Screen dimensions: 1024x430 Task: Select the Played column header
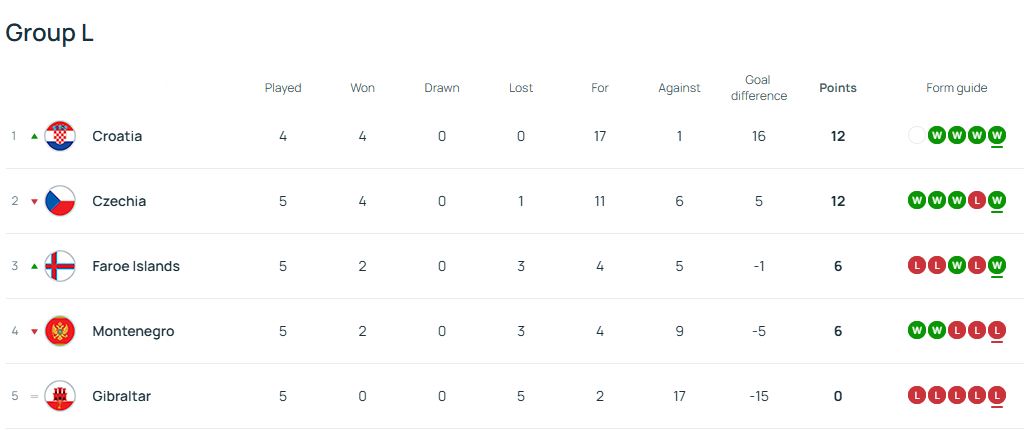tap(283, 88)
